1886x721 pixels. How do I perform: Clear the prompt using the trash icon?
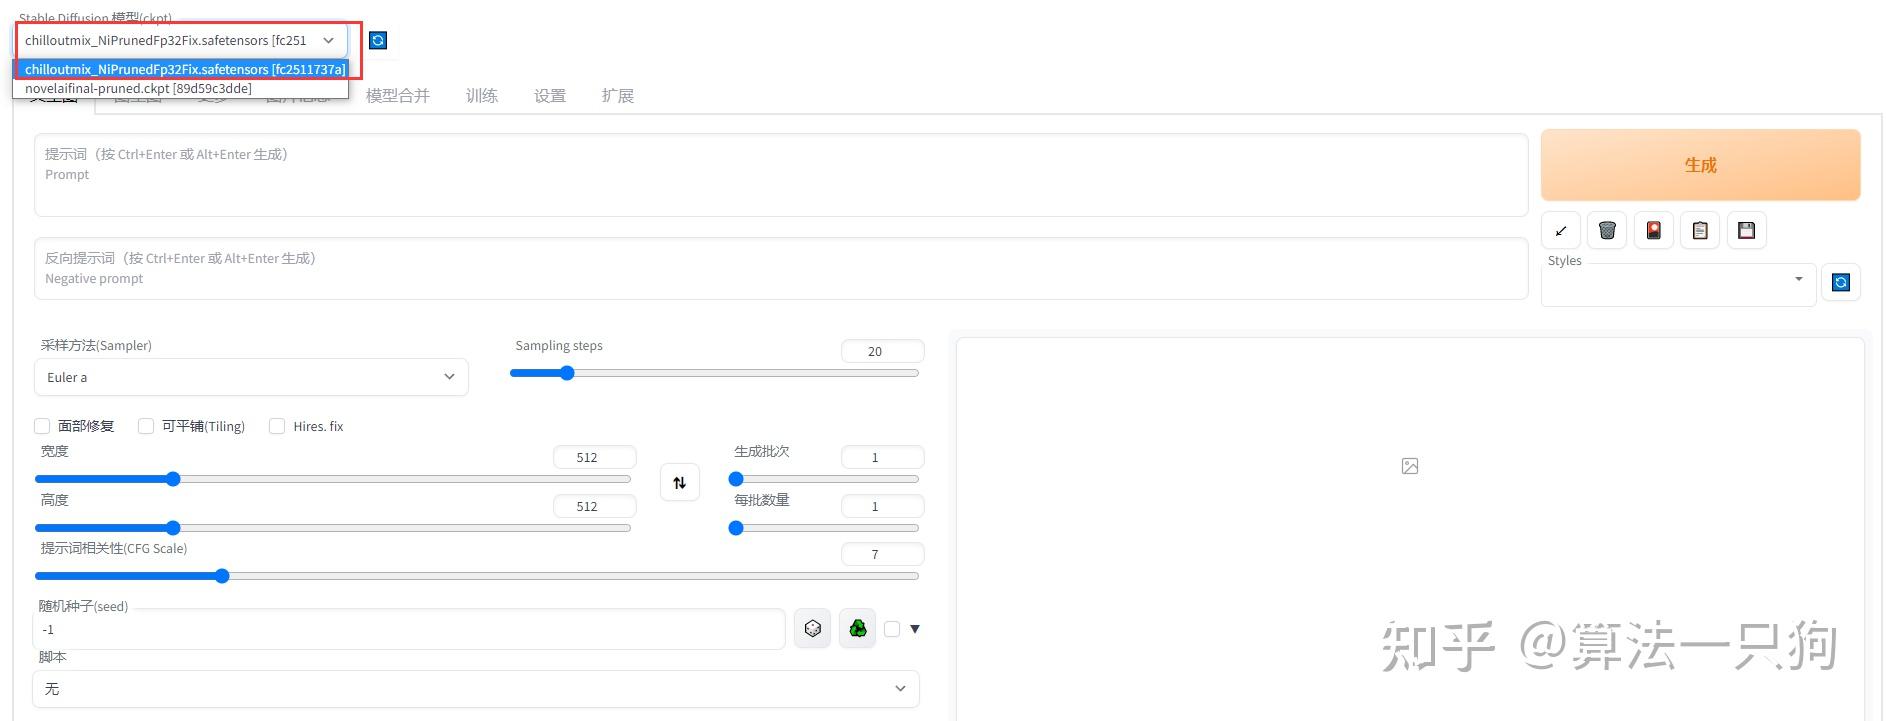[x=1607, y=231]
